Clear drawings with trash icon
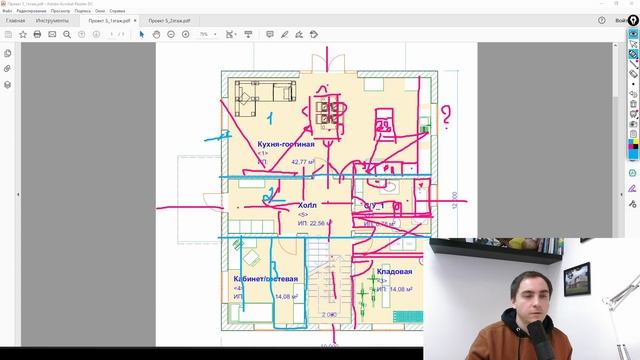This screenshot has height=360, width=640. [633, 104]
